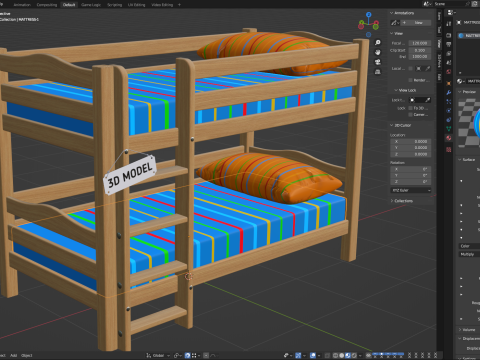Viewport: 480px width, 360px height.
Task: Click the Clip Start value field
Action: tap(419, 50)
